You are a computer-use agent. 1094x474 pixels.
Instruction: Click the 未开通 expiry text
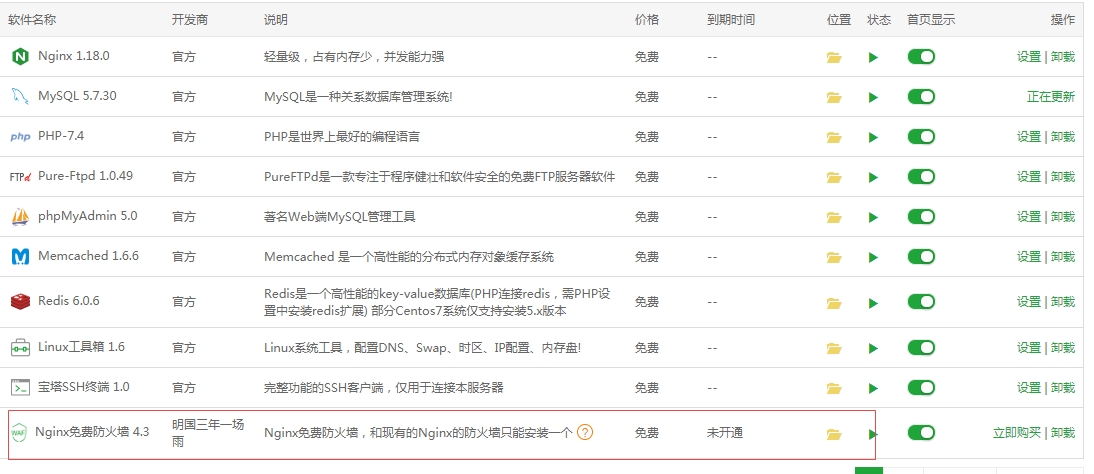725,433
